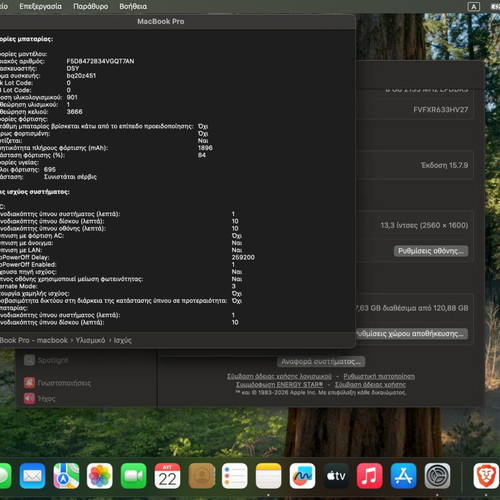This screenshot has width=500, height=500.
Task: Launch Reminders from the Dock
Action: [x=235, y=476]
